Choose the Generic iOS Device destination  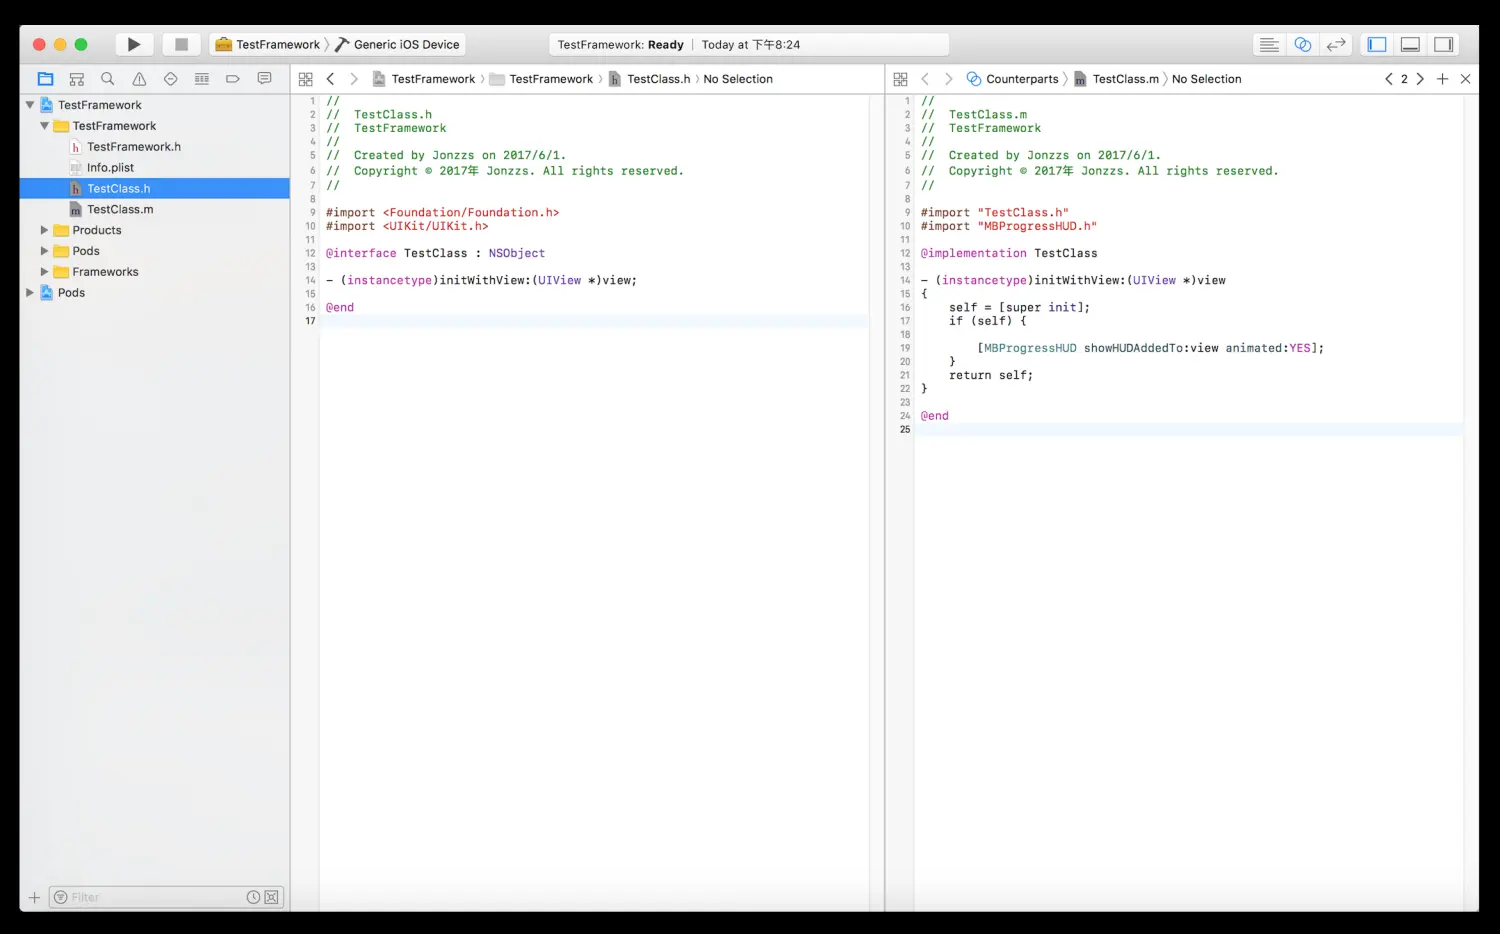pos(397,44)
